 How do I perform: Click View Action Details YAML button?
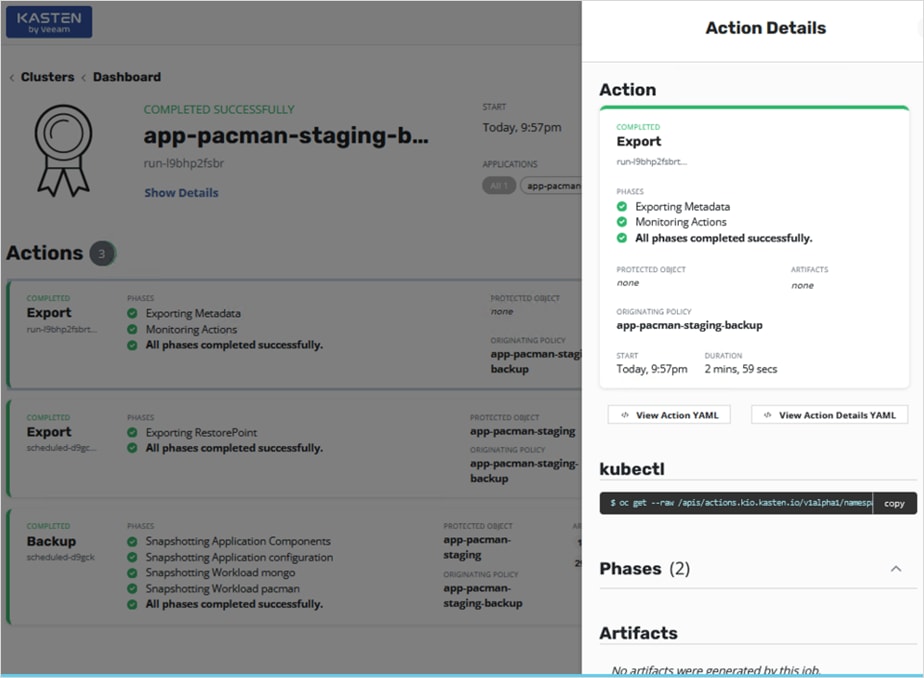click(x=829, y=415)
